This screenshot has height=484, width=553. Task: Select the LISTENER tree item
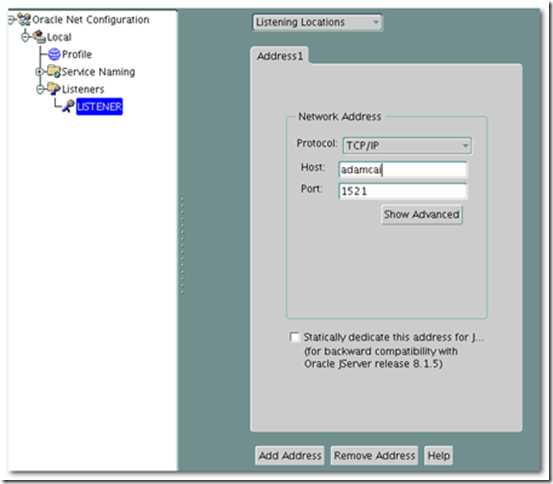pos(99,106)
